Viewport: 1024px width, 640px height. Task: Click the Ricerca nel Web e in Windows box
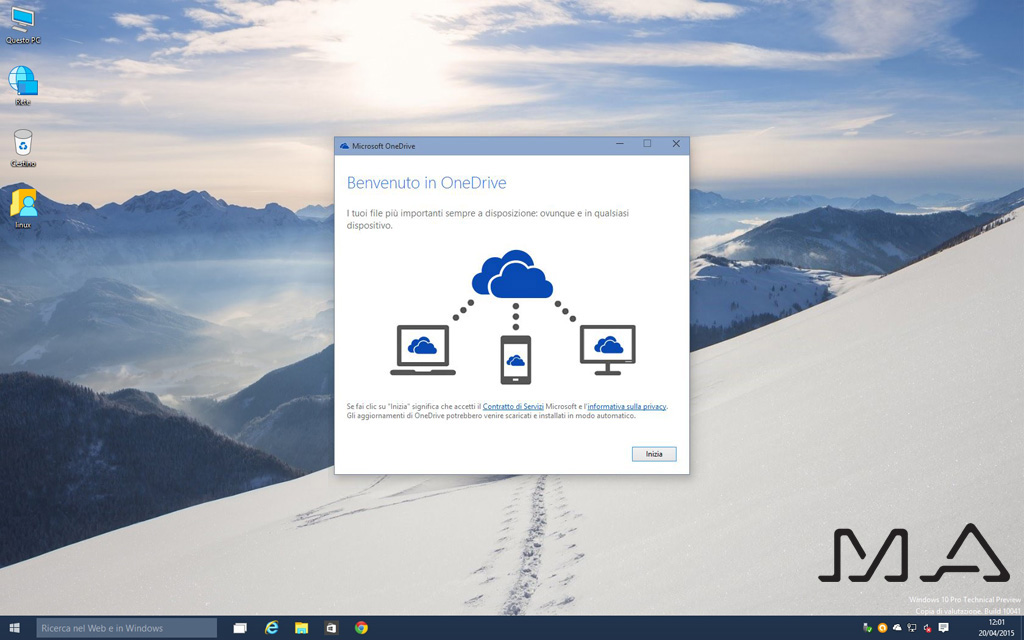click(127, 628)
